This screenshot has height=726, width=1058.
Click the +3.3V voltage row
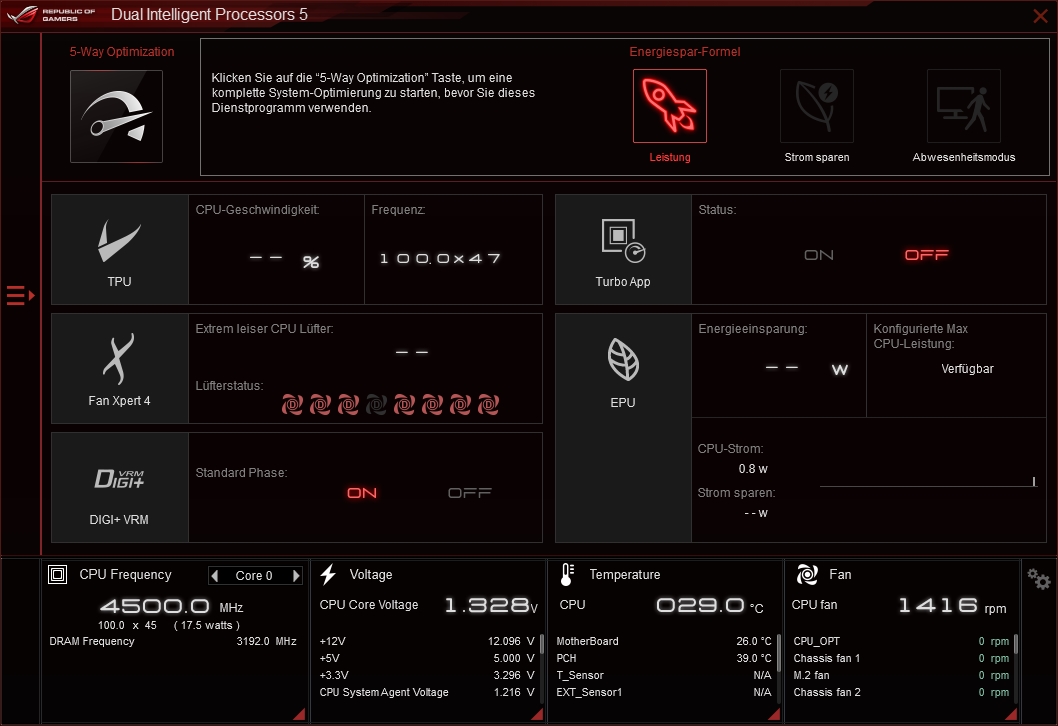click(427, 675)
